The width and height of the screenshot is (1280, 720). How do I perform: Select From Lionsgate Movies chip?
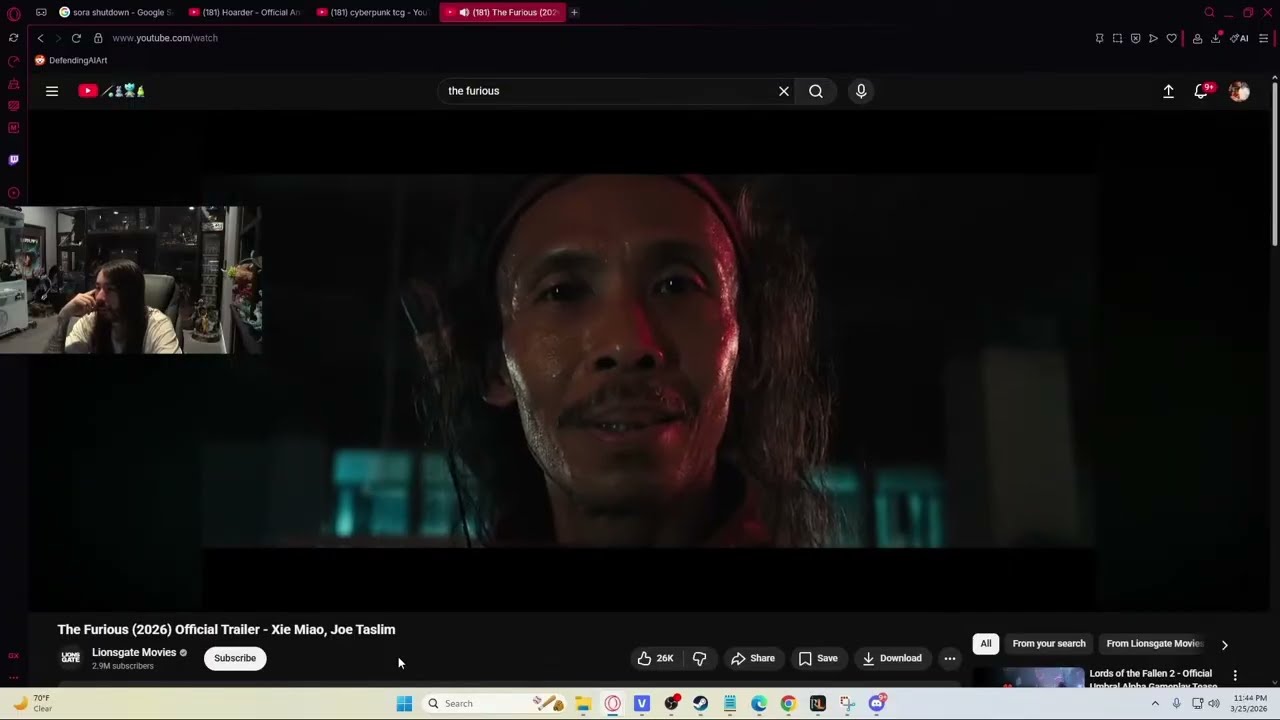1154,644
